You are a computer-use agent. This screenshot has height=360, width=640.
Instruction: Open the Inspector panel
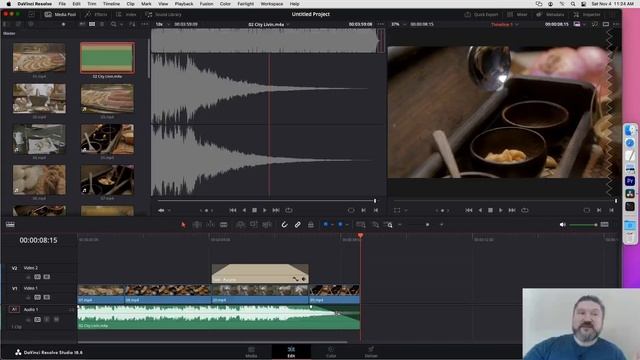tap(587, 14)
